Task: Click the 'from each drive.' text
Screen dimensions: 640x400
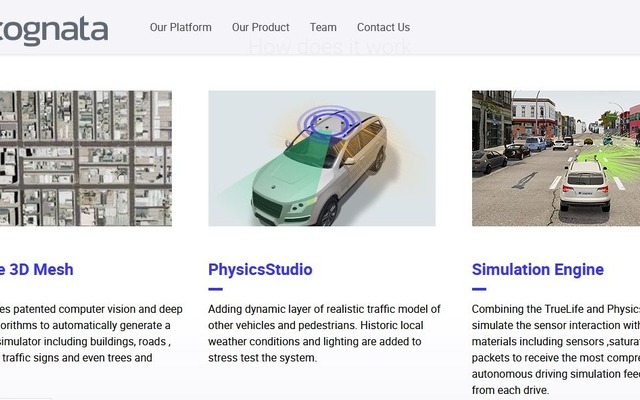Action: (x=510, y=390)
